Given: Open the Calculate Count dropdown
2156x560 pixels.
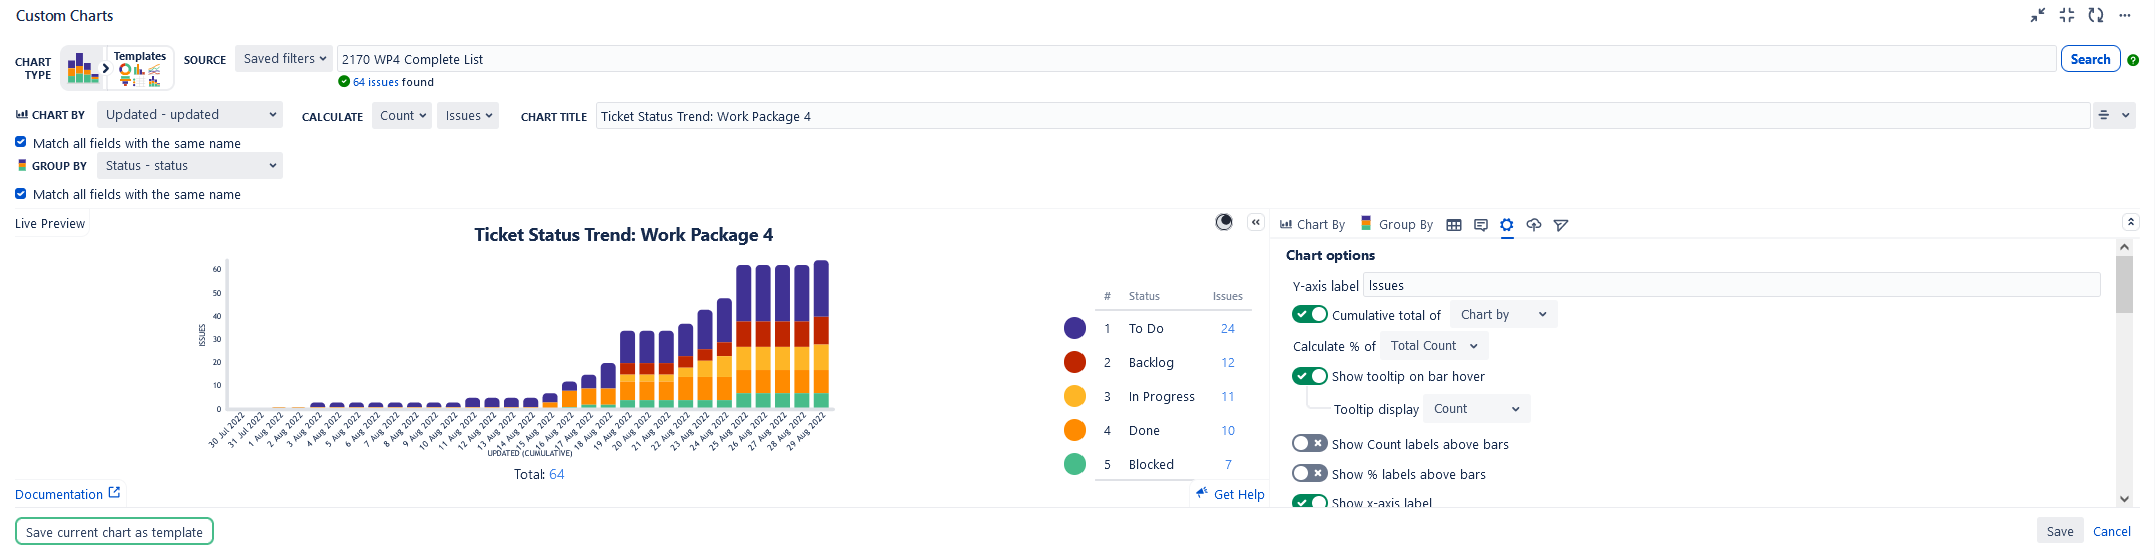Looking at the screenshot, I should pyautogui.click(x=403, y=116).
